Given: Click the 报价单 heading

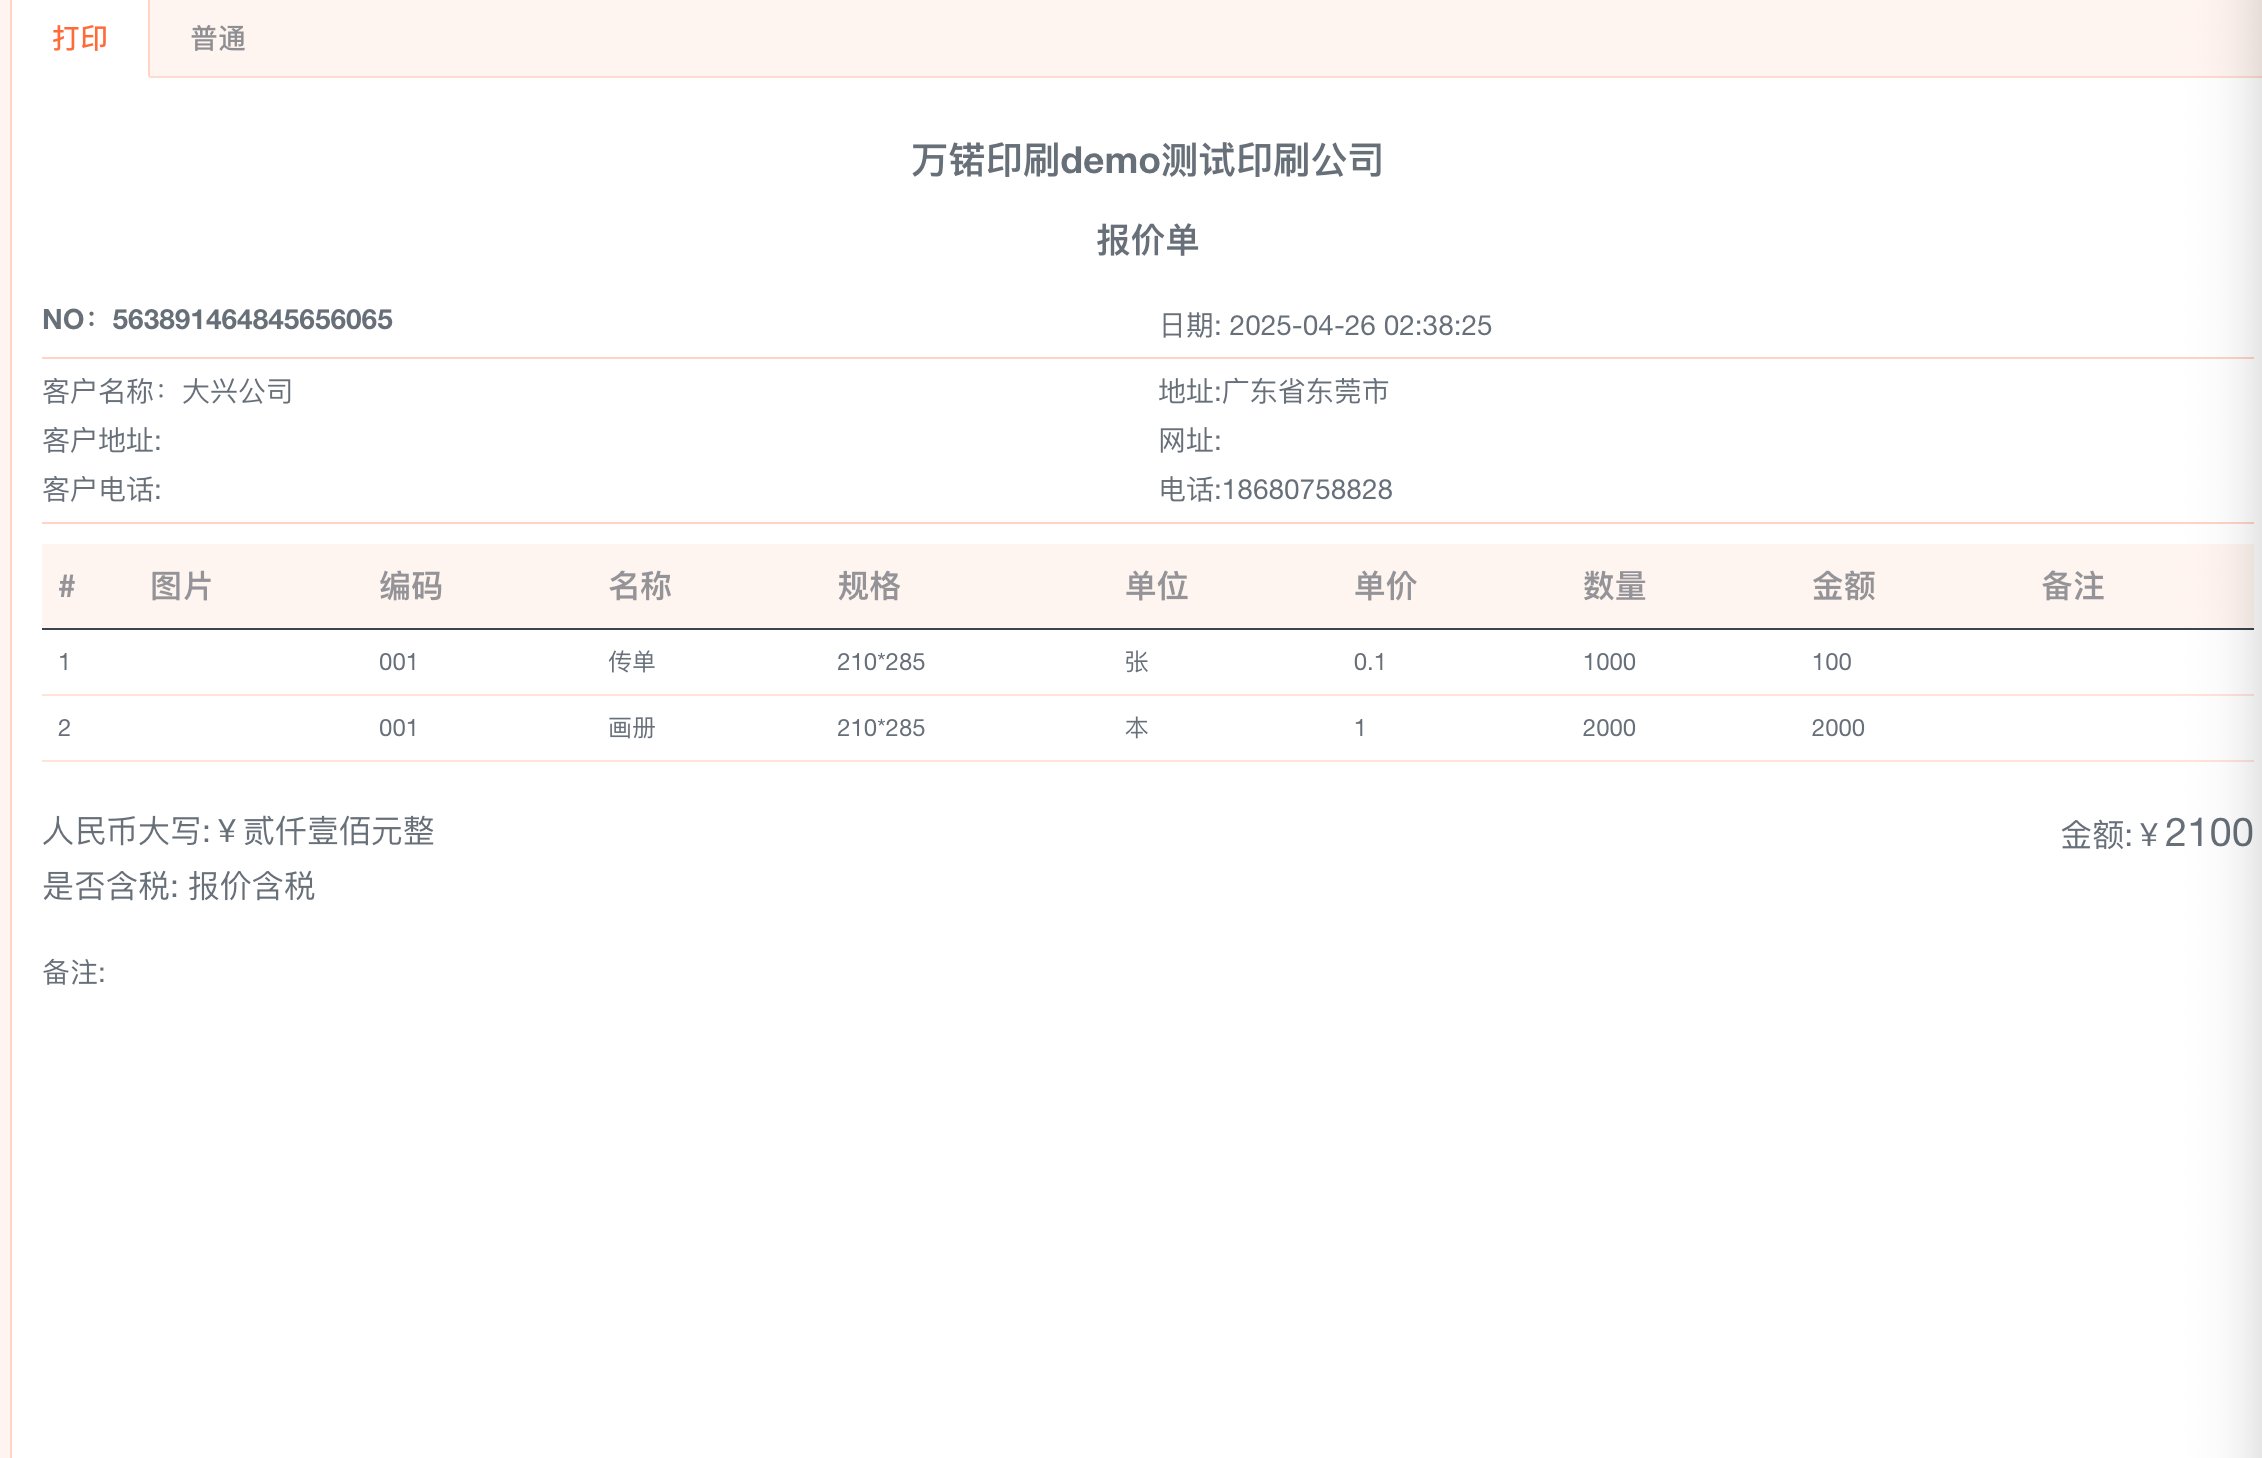Looking at the screenshot, I should pyautogui.click(x=1147, y=240).
